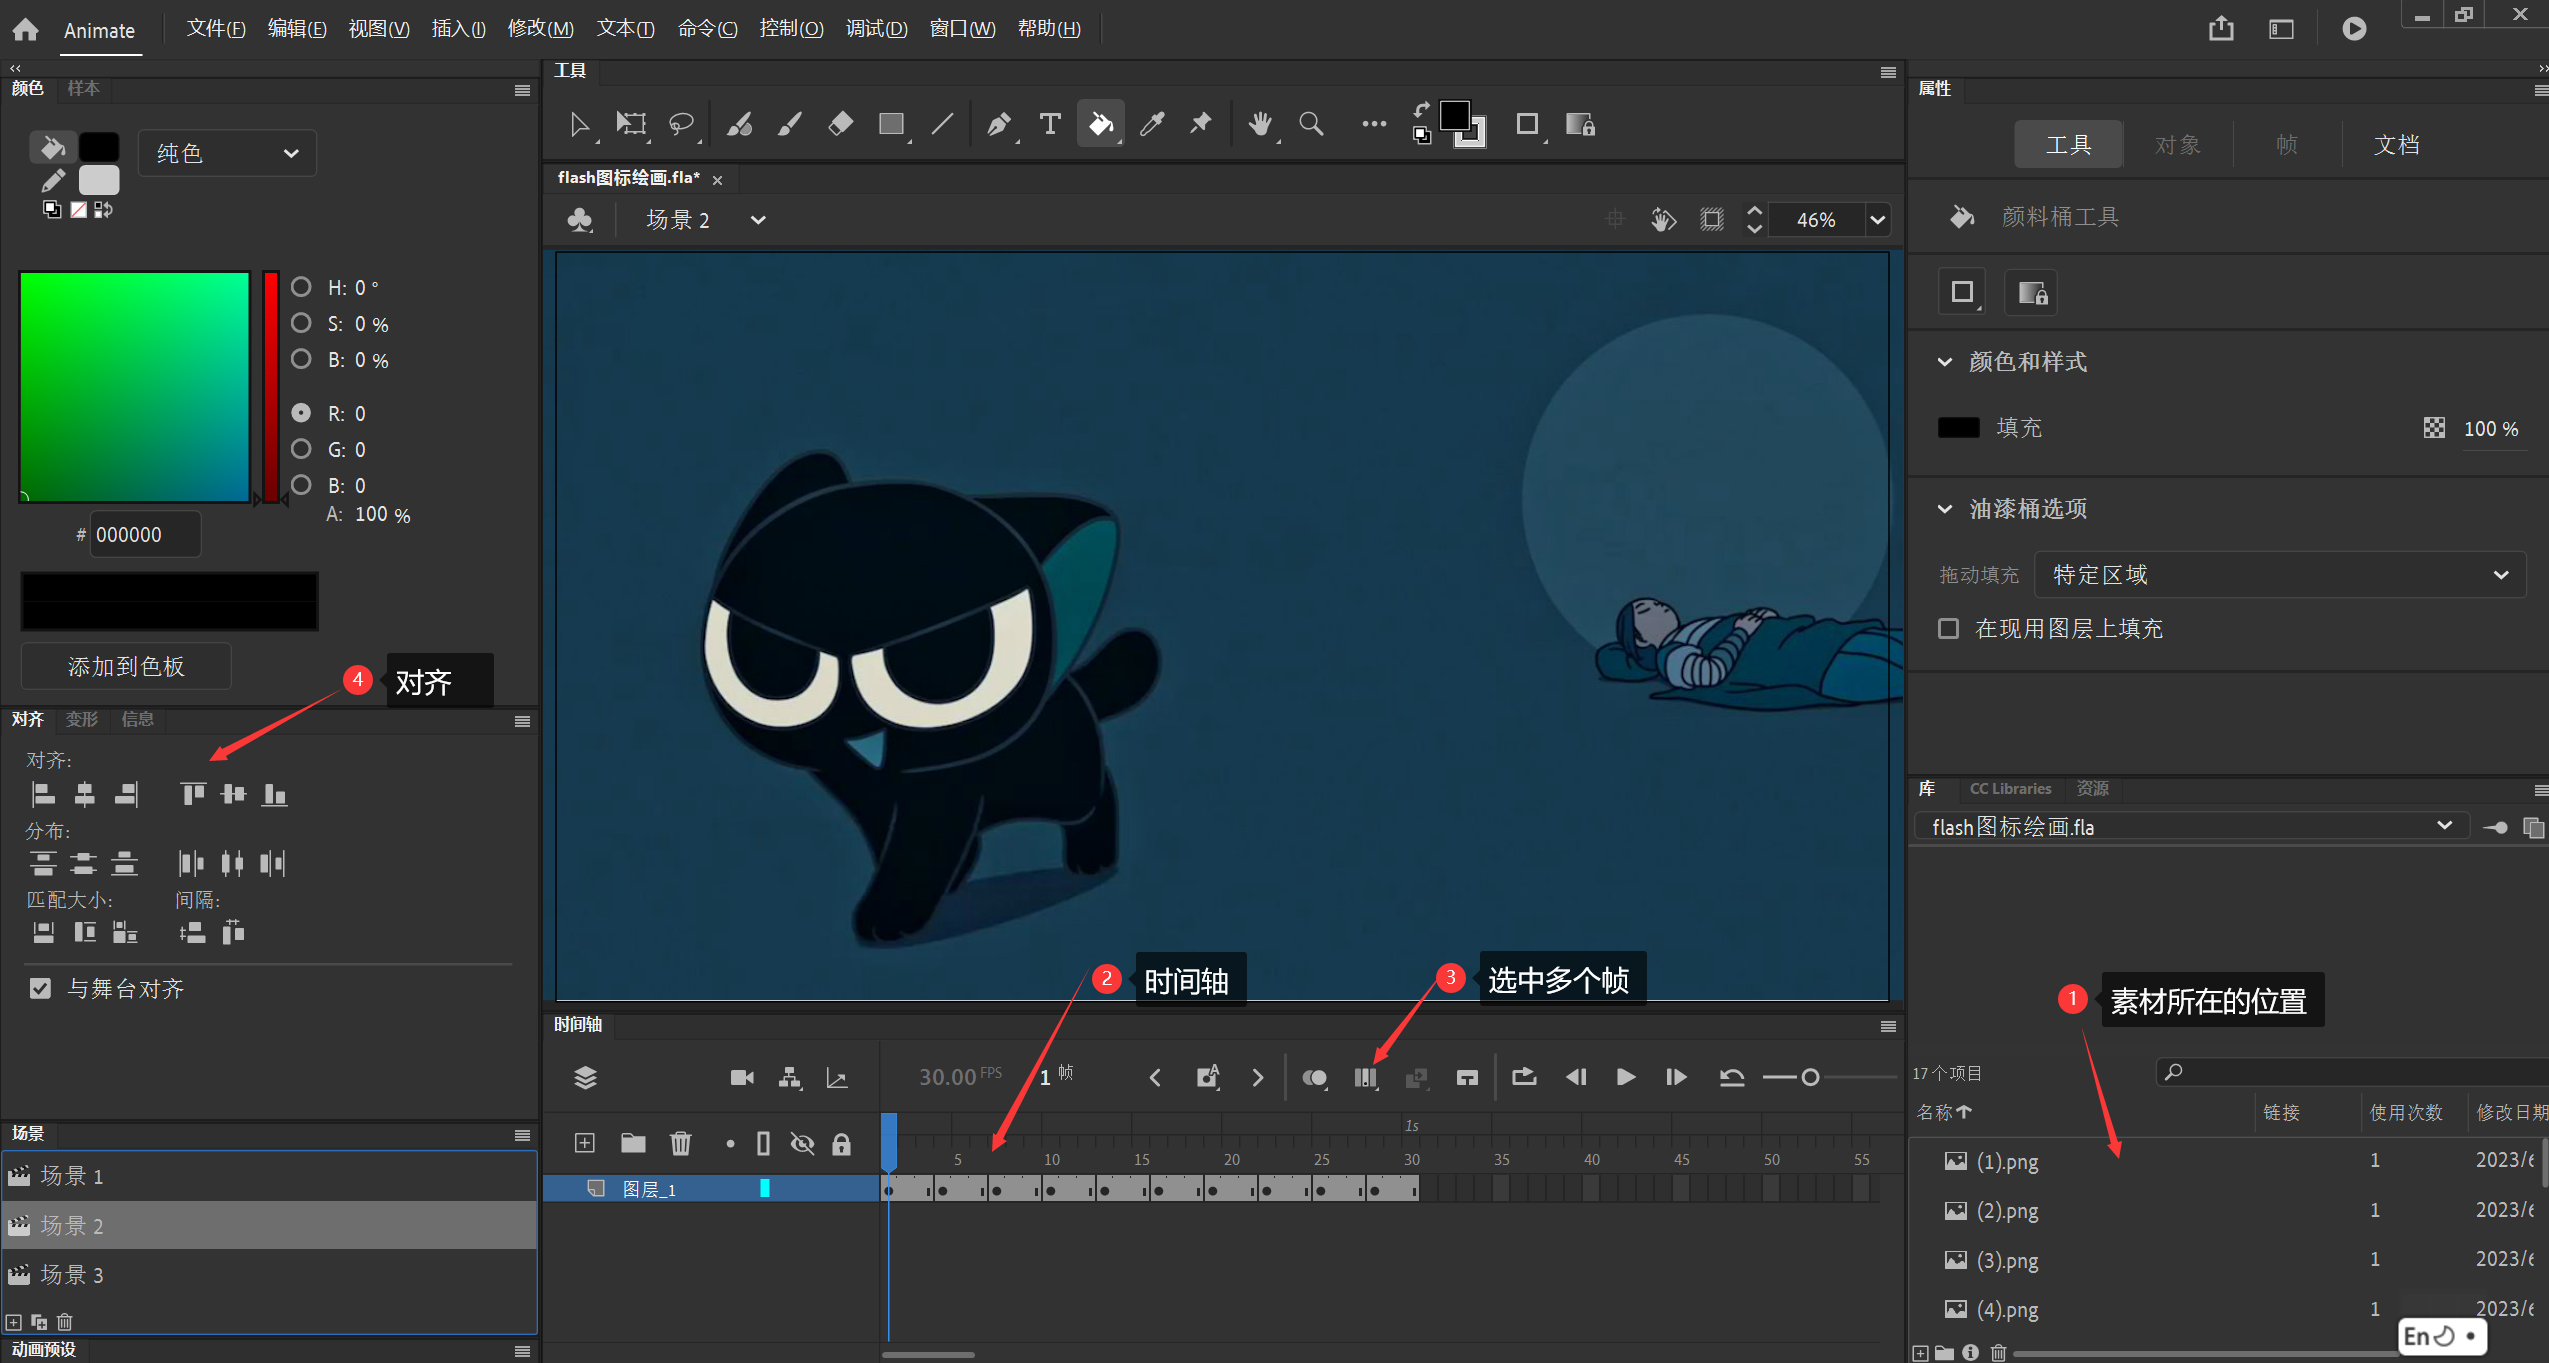The width and height of the screenshot is (2549, 1363).
Task: Select the Text tool
Action: (x=1049, y=124)
